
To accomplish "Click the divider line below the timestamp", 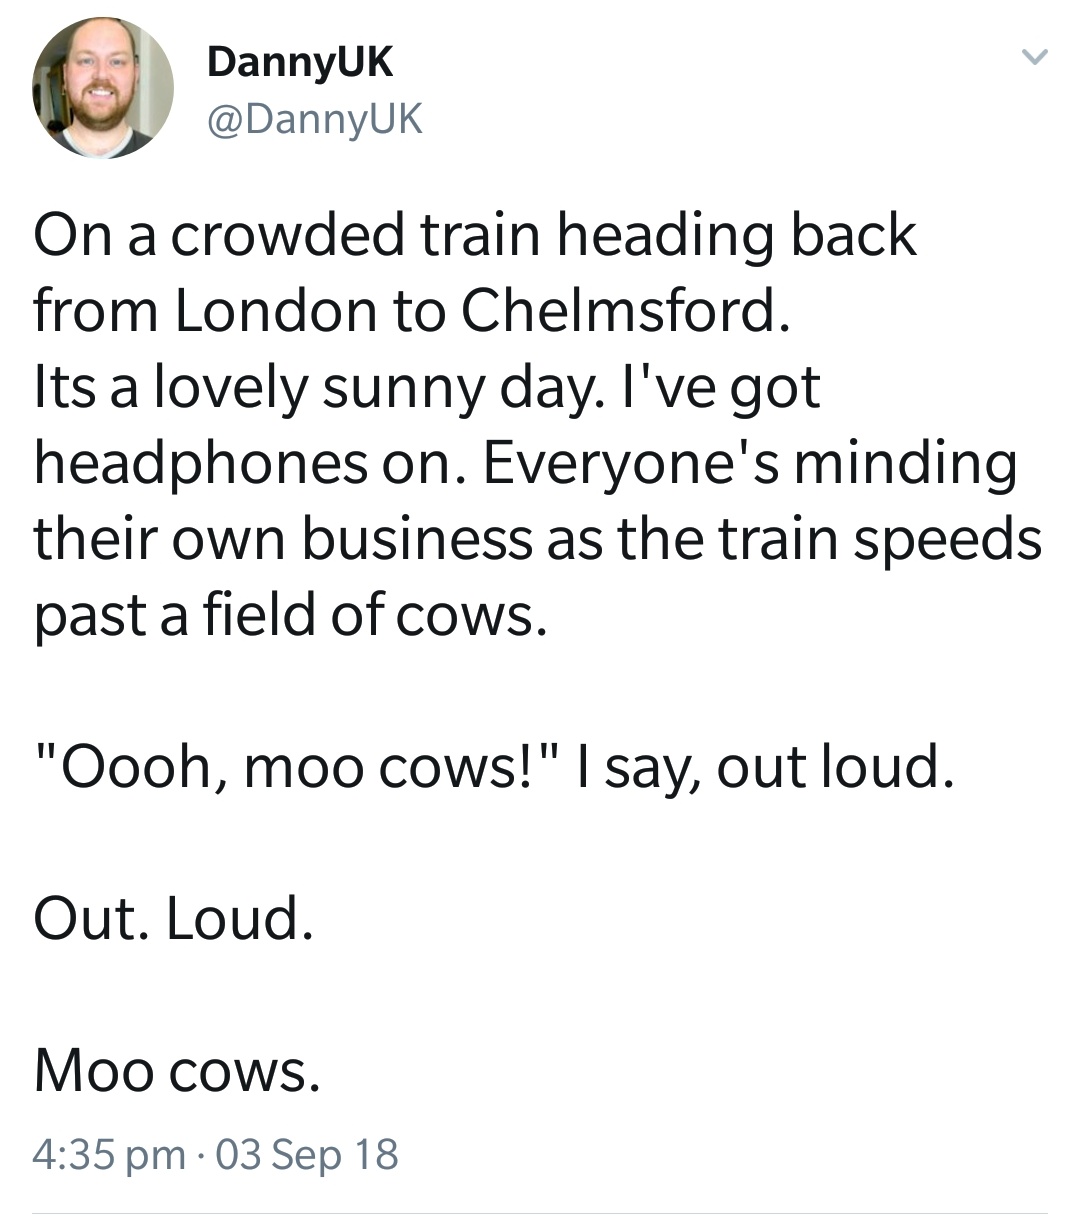I will click(540, 1215).
